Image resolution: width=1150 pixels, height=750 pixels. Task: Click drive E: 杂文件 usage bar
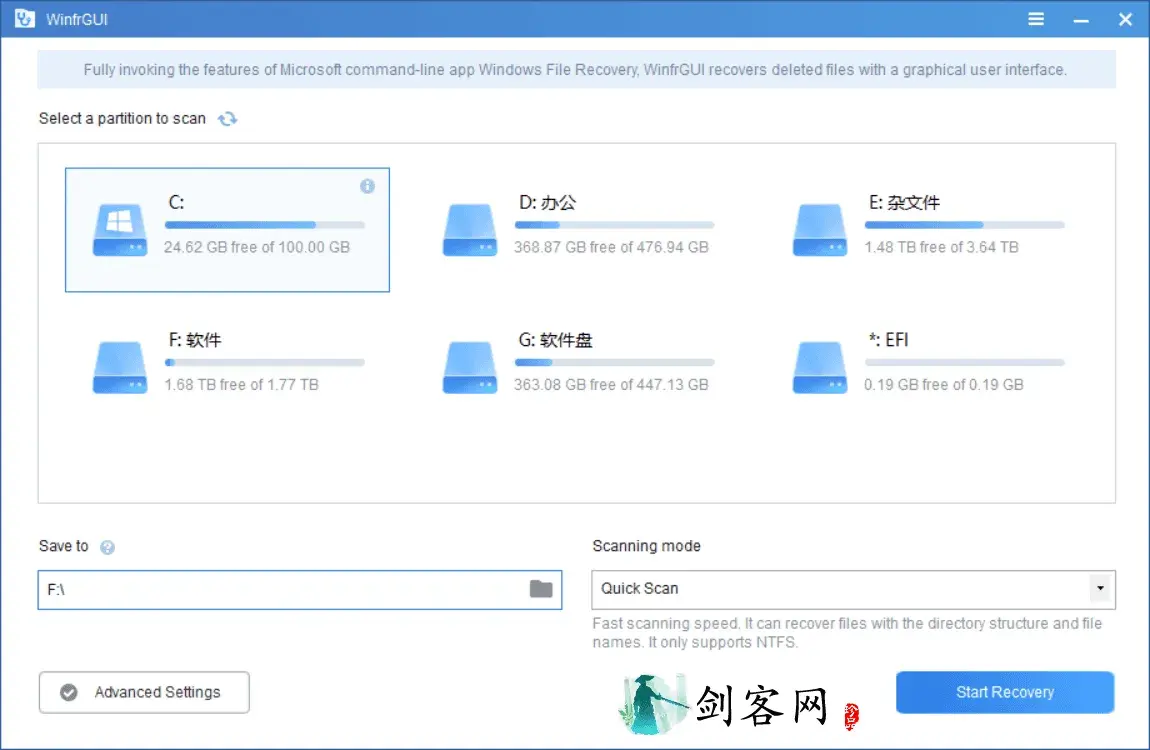(964, 225)
